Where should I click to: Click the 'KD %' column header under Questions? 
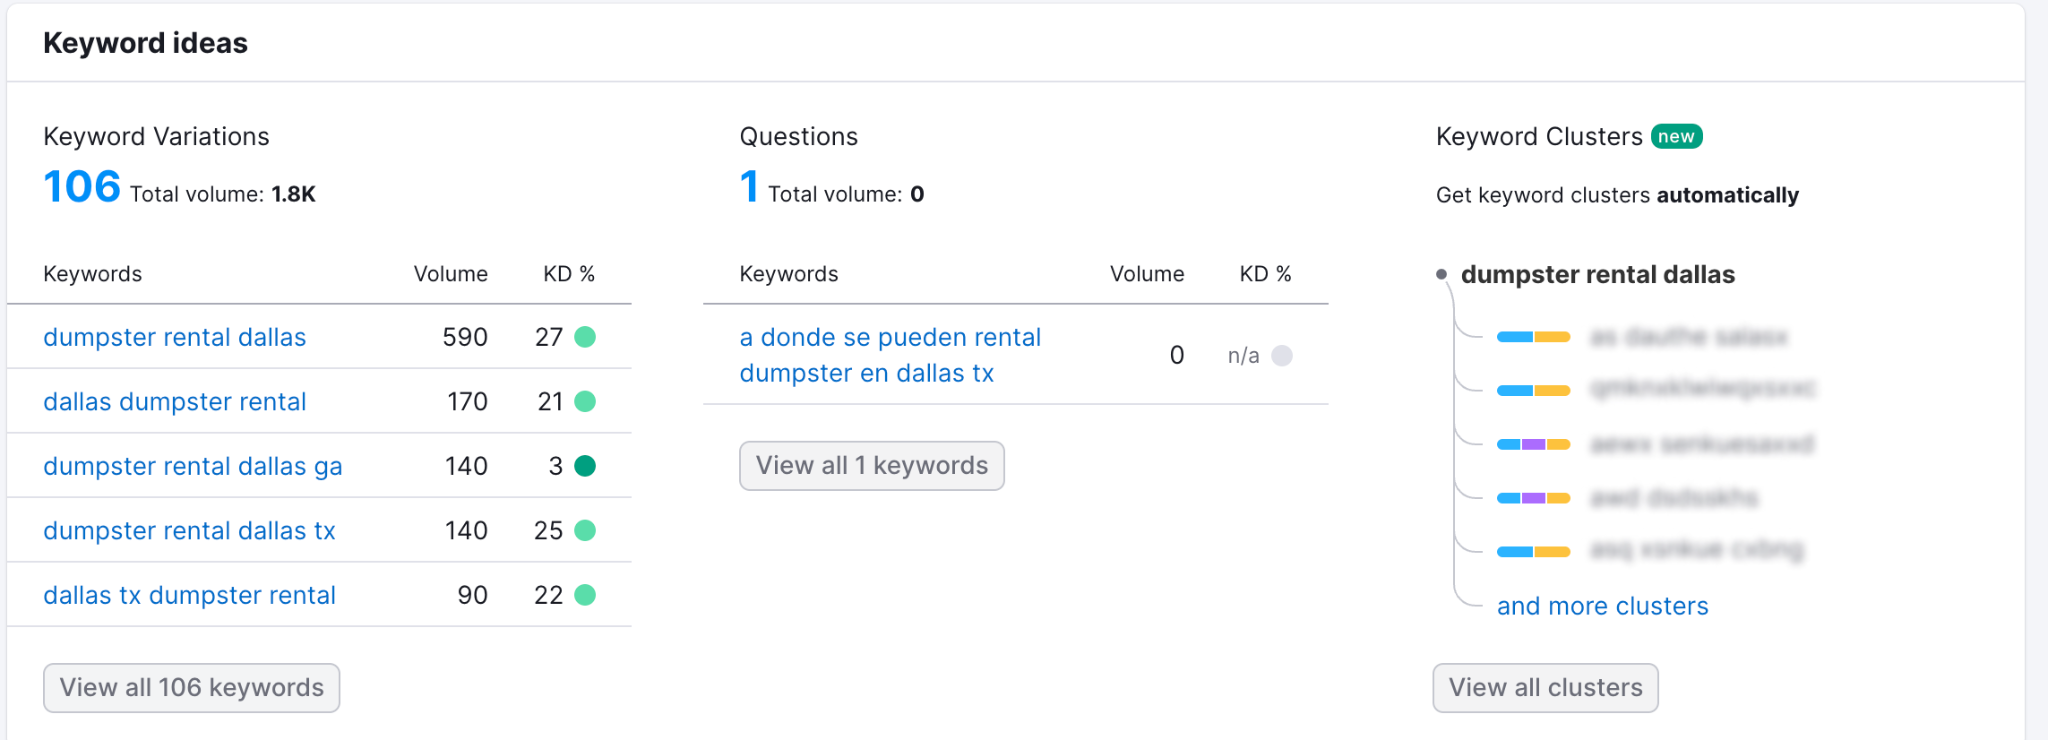(1265, 274)
